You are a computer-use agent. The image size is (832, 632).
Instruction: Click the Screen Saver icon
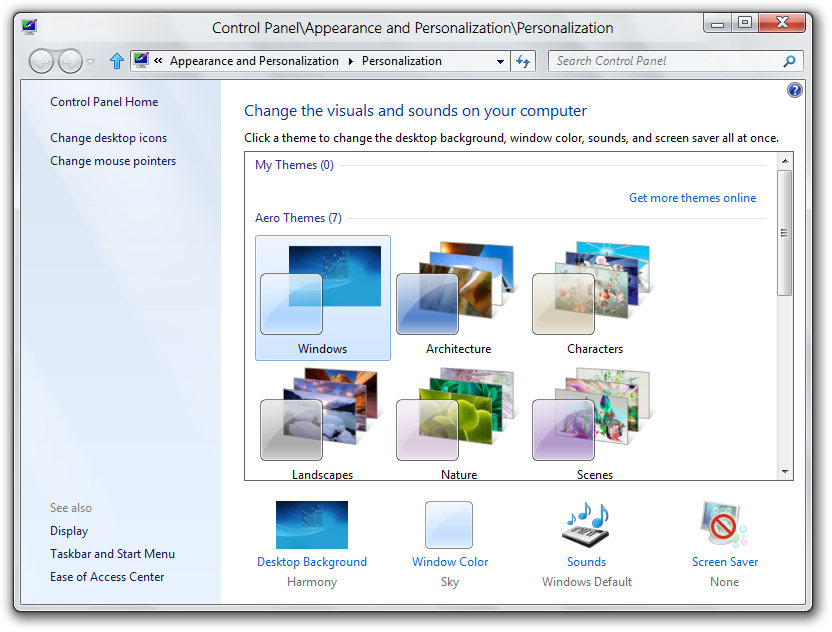[x=724, y=525]
